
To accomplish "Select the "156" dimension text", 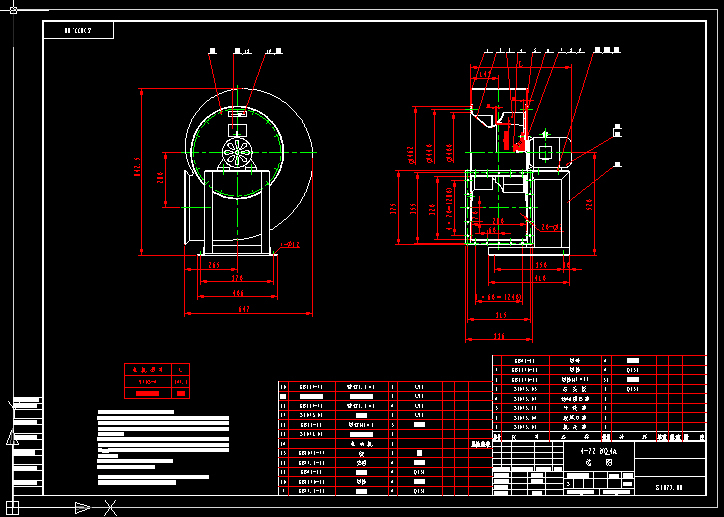I will point(541,265).
